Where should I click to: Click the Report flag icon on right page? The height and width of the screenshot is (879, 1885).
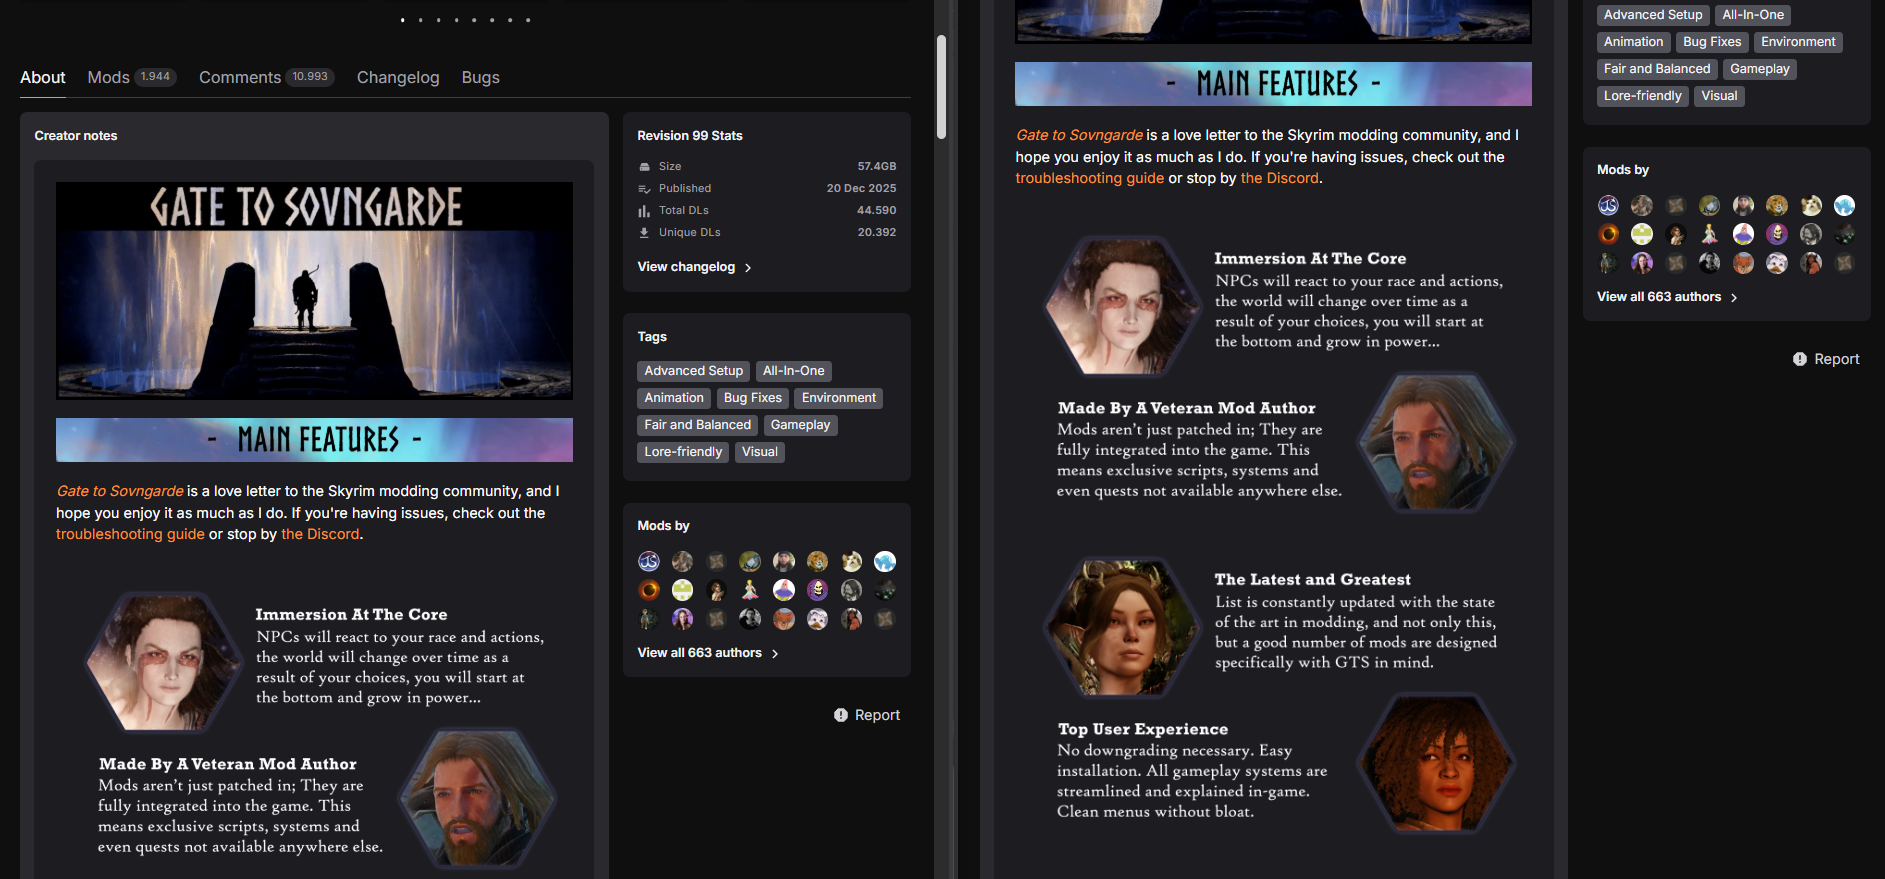[1800, 359]
